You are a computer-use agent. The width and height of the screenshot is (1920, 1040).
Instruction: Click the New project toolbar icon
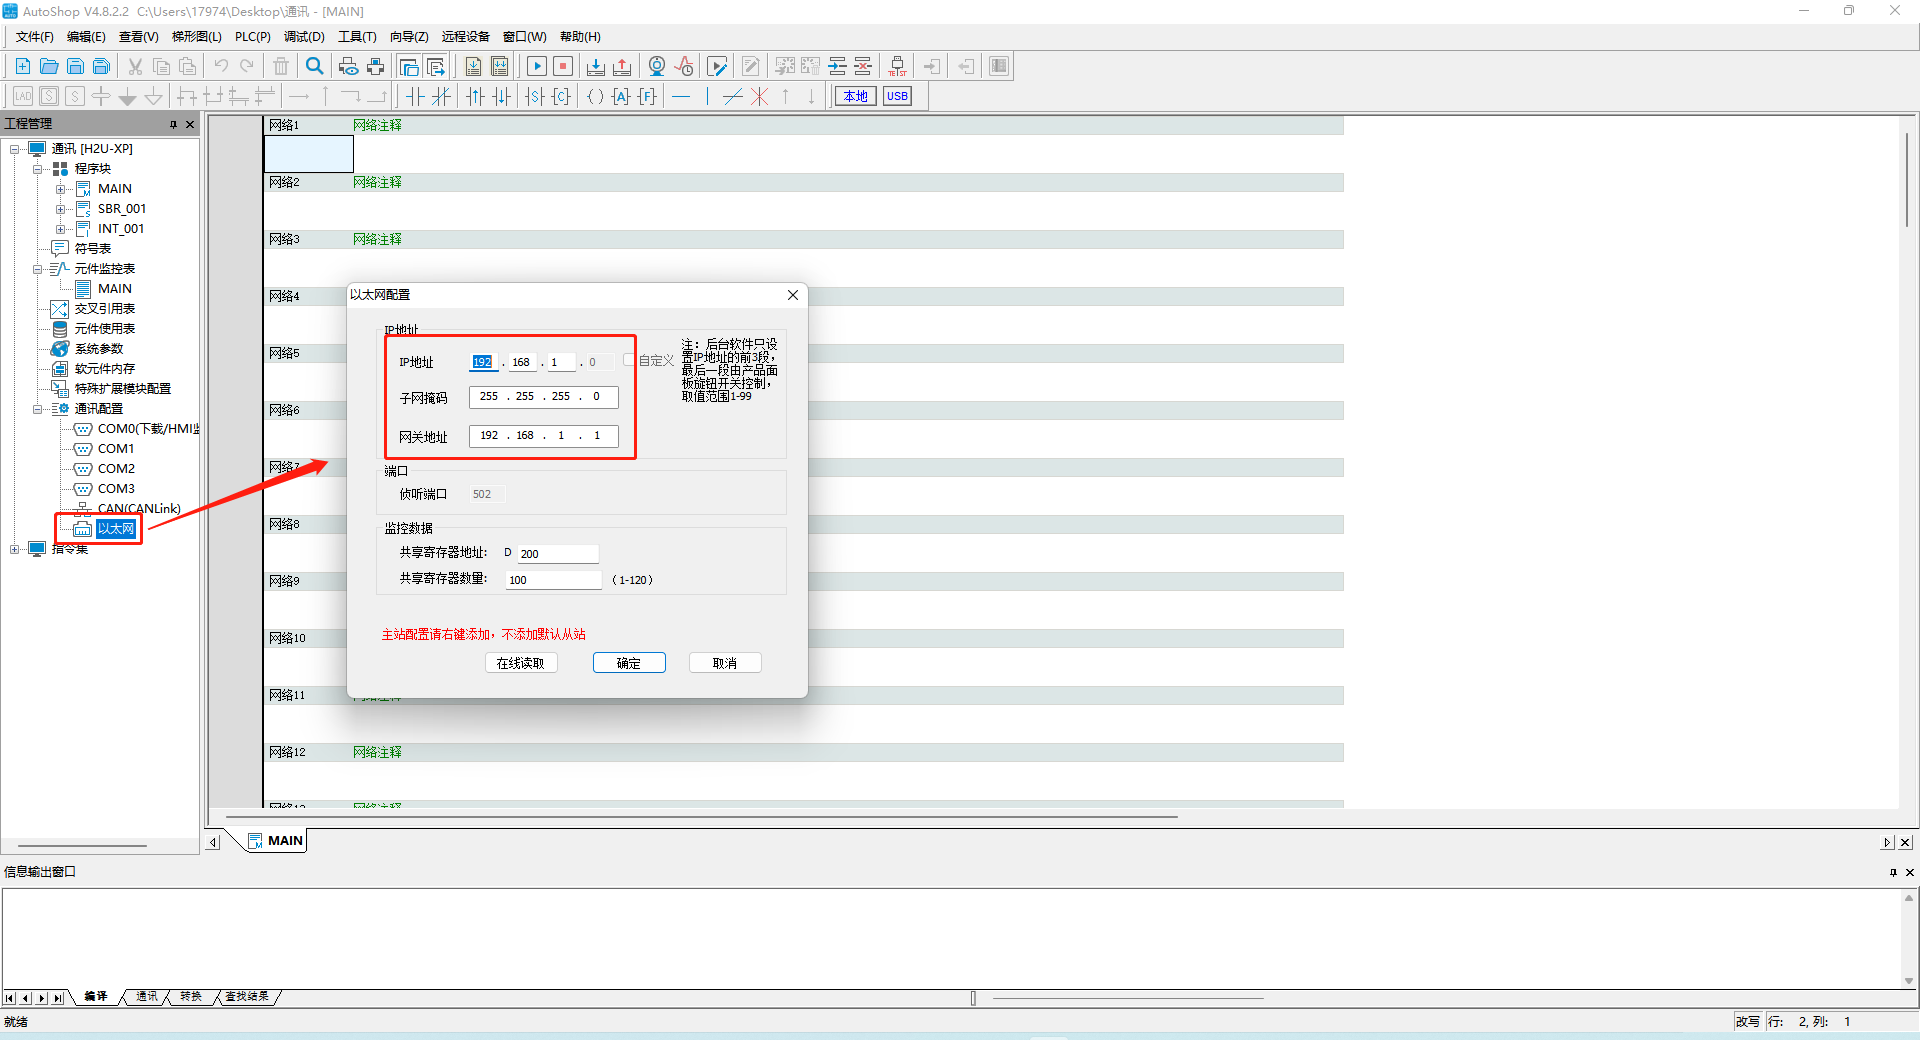tap(22, 66)
